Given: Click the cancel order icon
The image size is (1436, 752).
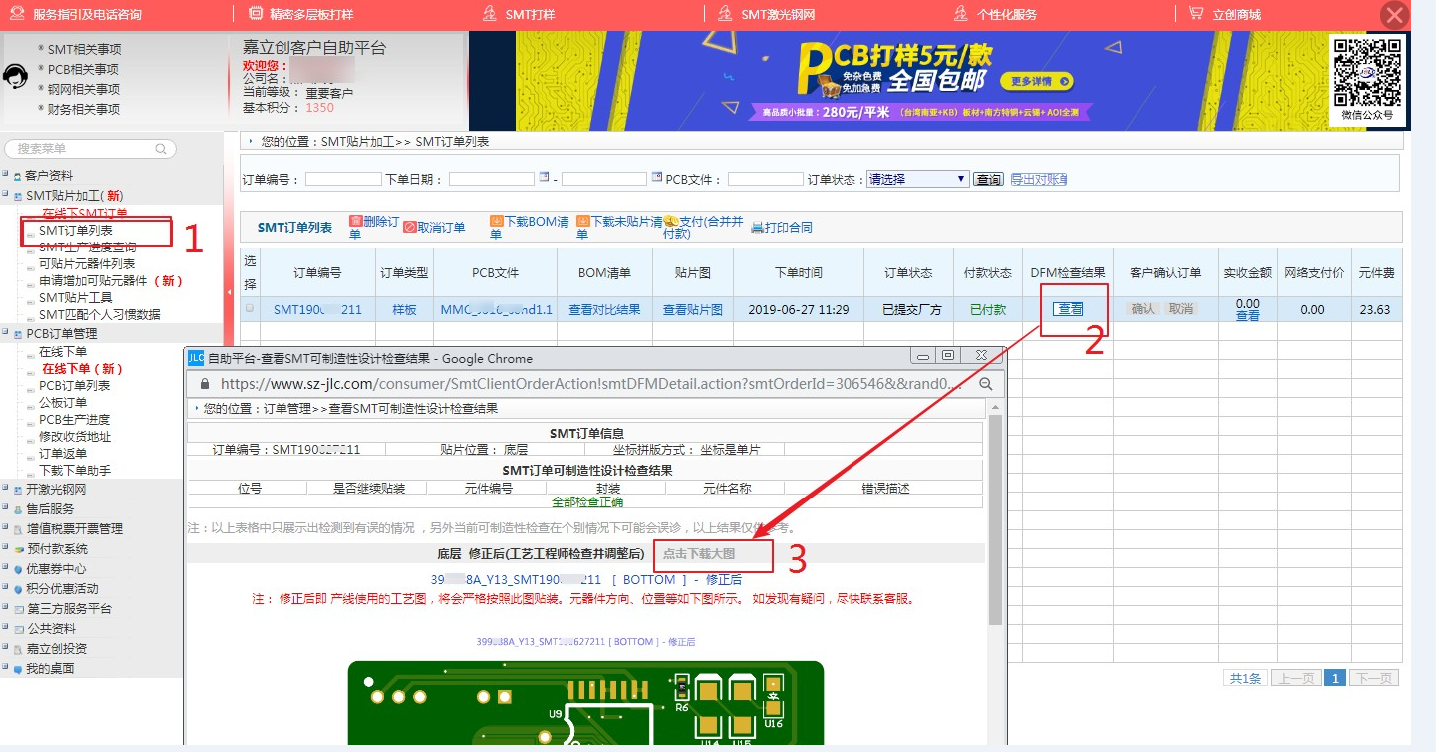Looking at the screenshot, I should pos(409,227).
